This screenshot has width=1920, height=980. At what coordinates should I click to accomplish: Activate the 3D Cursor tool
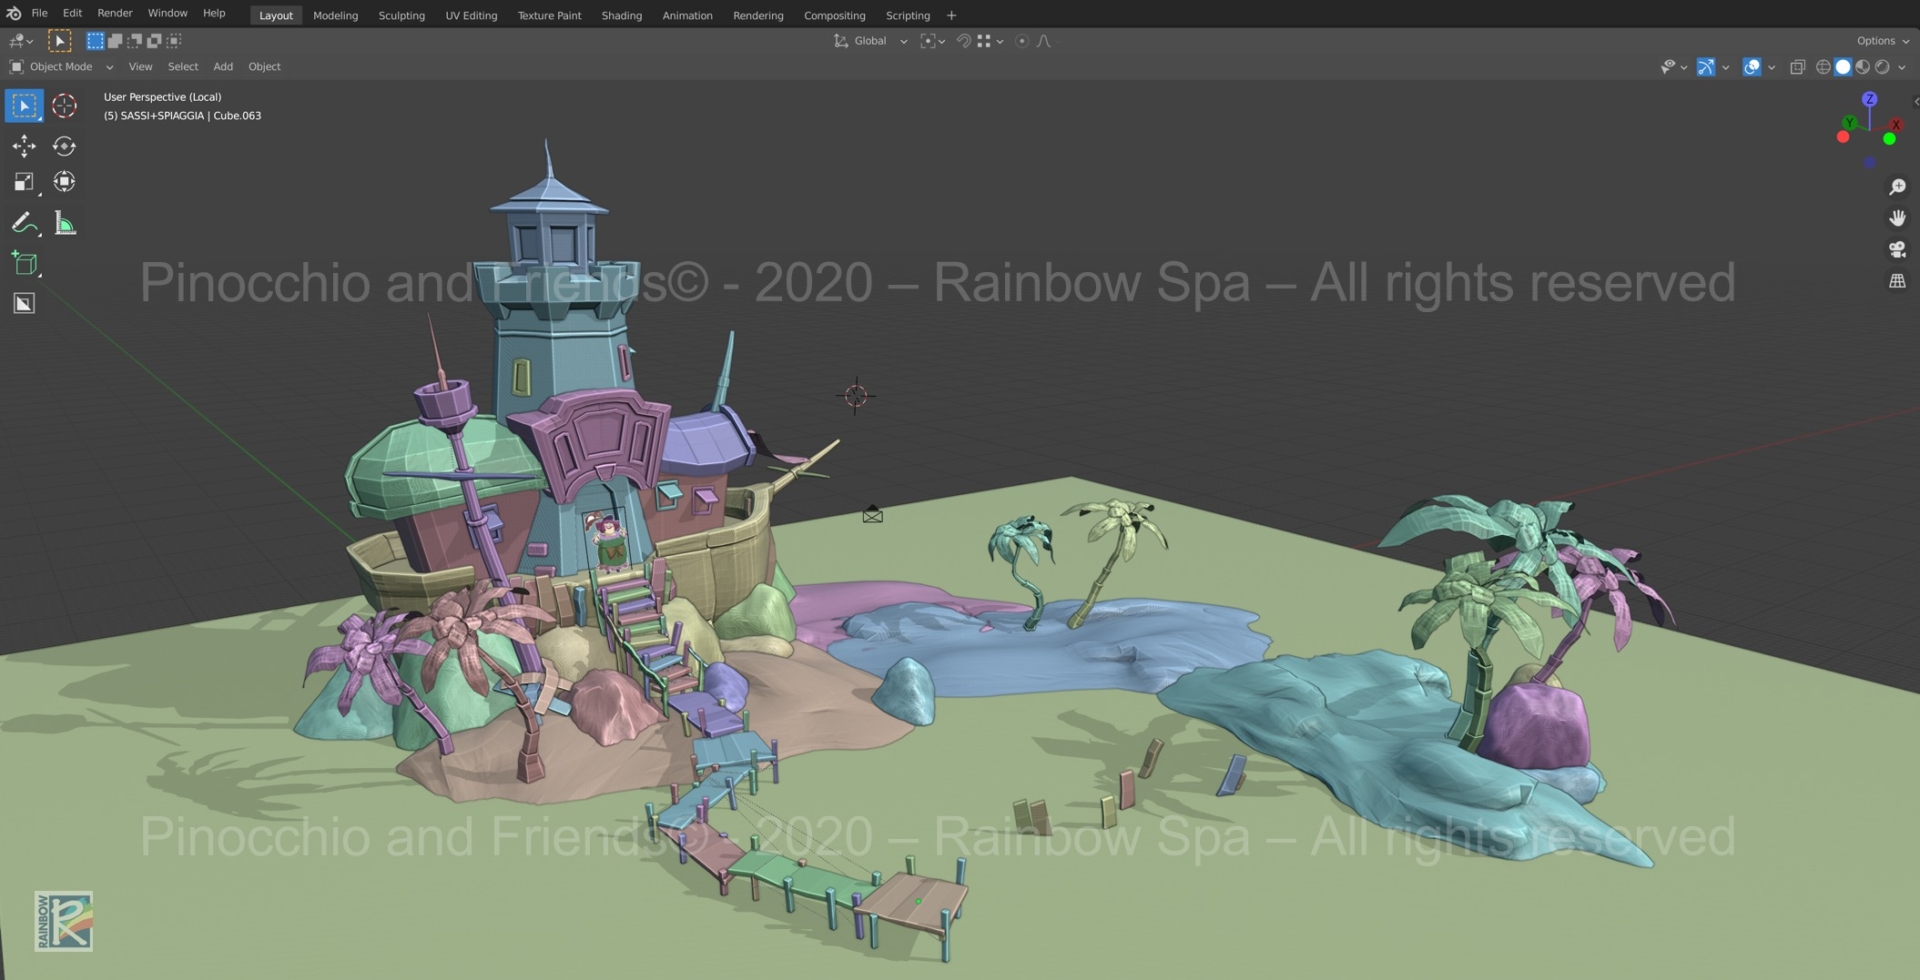(64, 106)
